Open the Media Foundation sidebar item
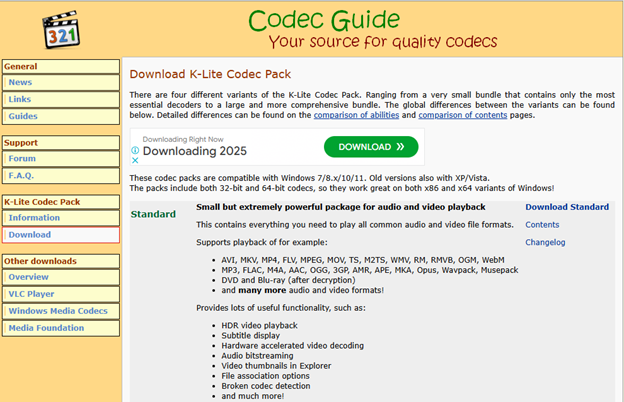This screenshot has height=402, width=624. (x=48, y=327)
